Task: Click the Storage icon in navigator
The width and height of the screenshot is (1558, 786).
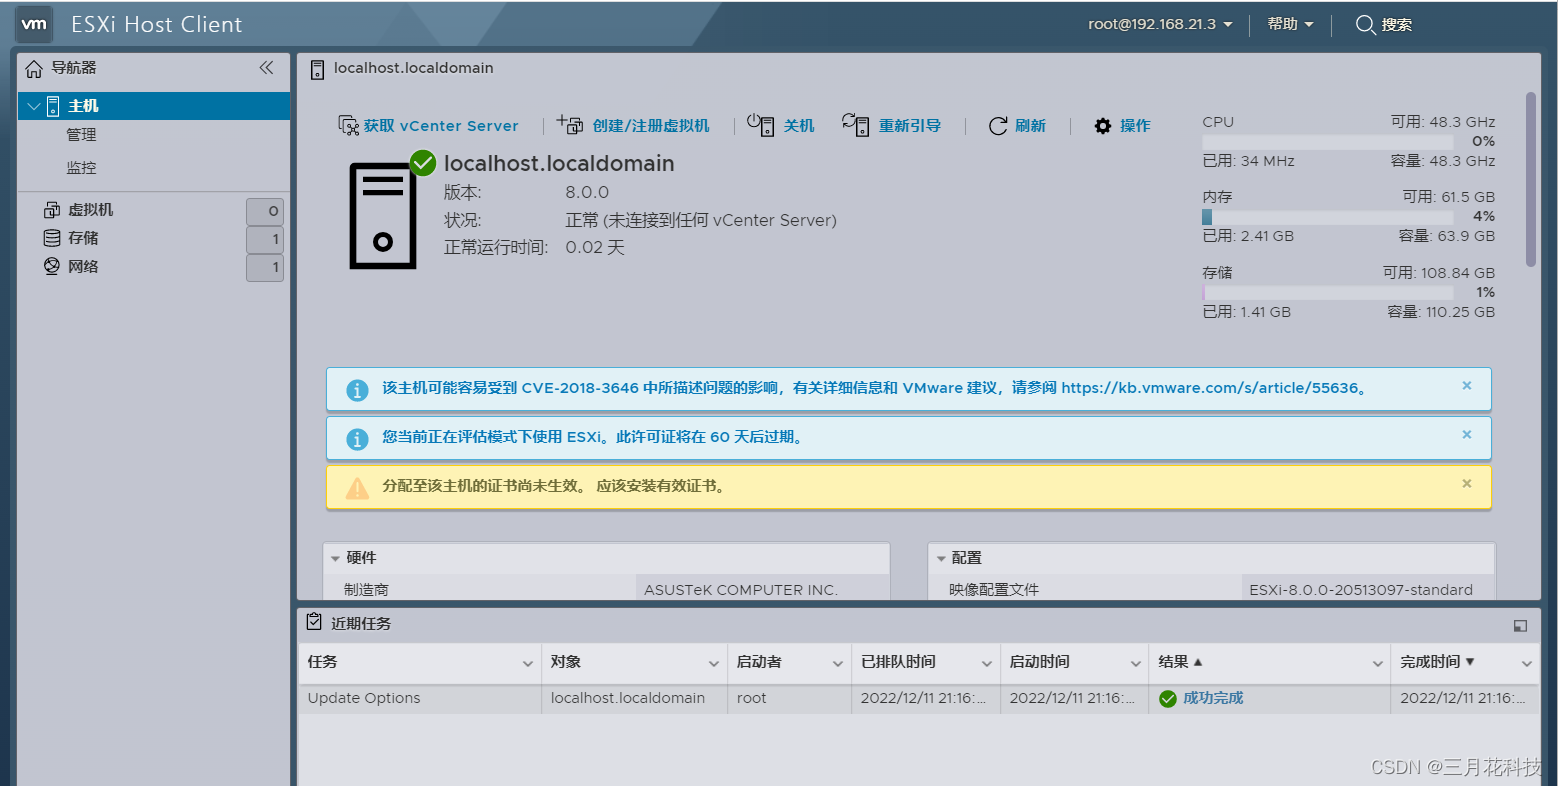Action: tap(52, 238)
